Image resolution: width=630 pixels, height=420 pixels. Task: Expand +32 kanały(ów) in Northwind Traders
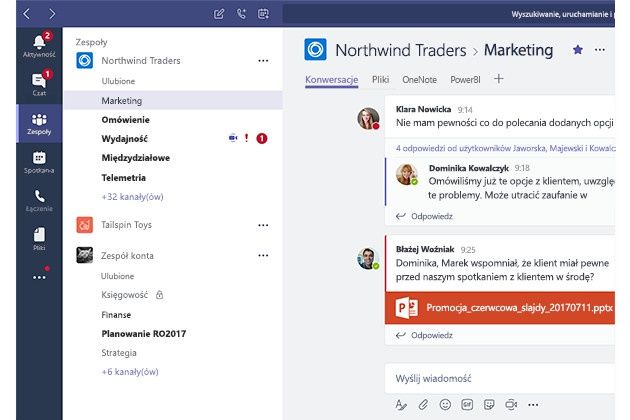[x=132, y=197]
